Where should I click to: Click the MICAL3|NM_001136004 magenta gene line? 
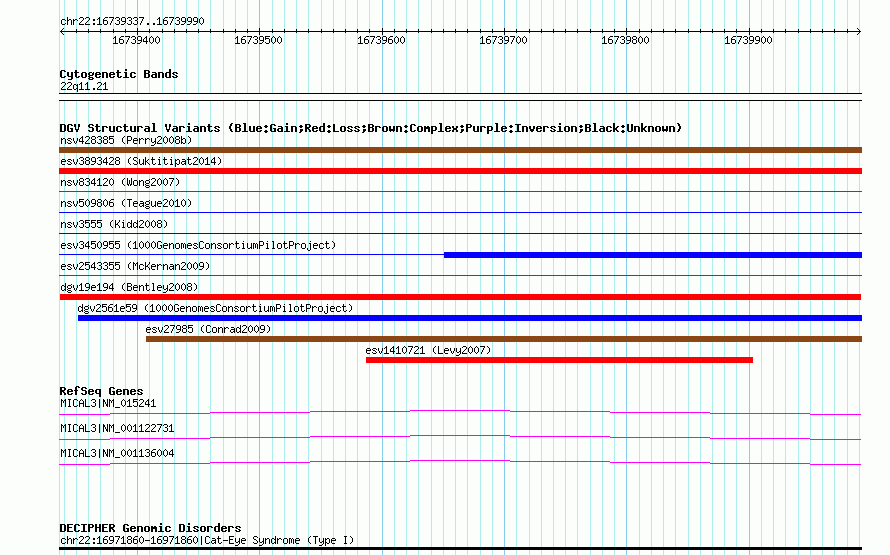(x=460, y=462)
